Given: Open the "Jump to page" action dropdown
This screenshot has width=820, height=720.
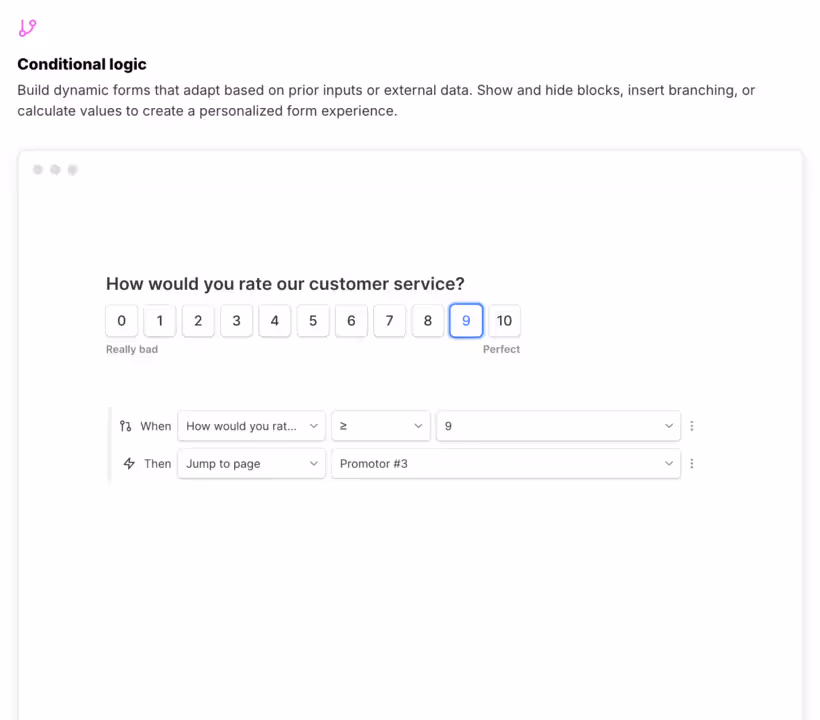Looking at the screenshot, I should 251,463.
